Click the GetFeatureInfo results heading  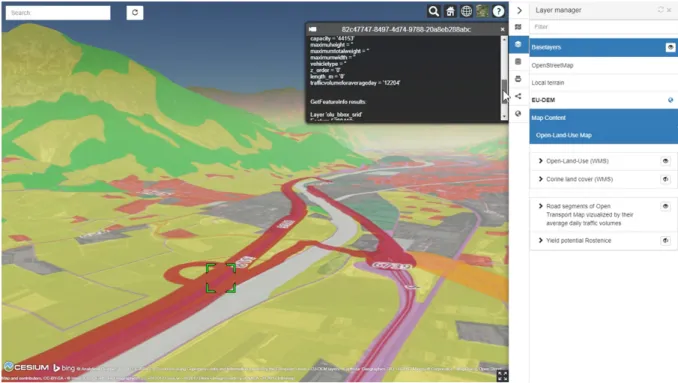click(338, 102)
